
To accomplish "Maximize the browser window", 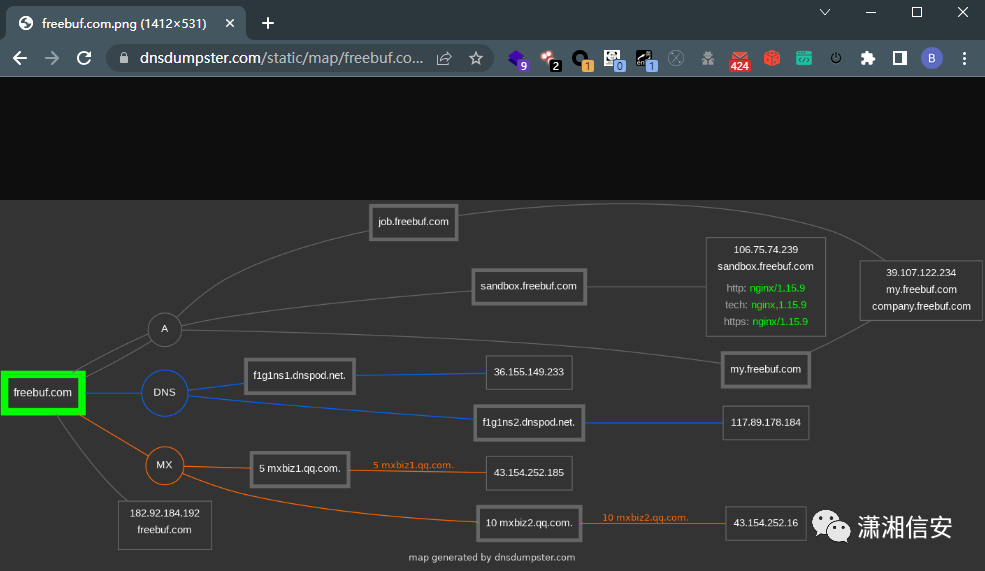I will point(917,12).
